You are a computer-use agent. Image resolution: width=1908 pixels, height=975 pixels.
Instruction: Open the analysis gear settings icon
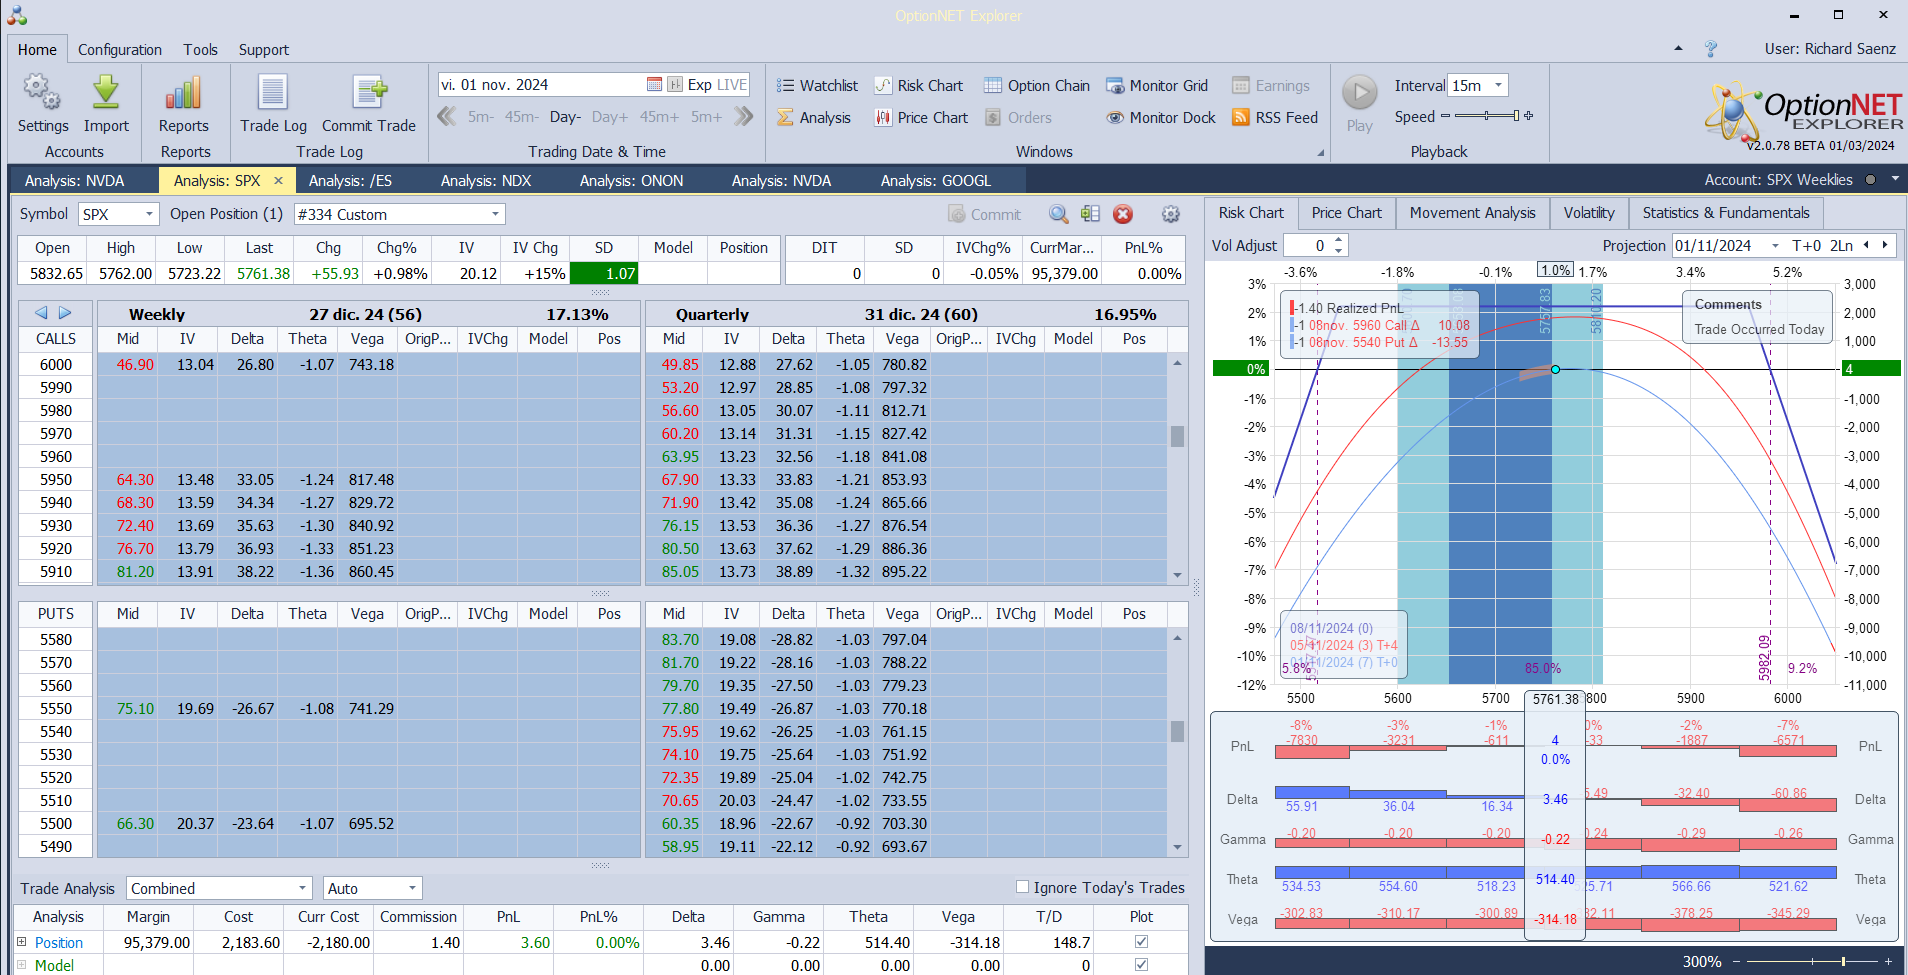(1171, 214)
